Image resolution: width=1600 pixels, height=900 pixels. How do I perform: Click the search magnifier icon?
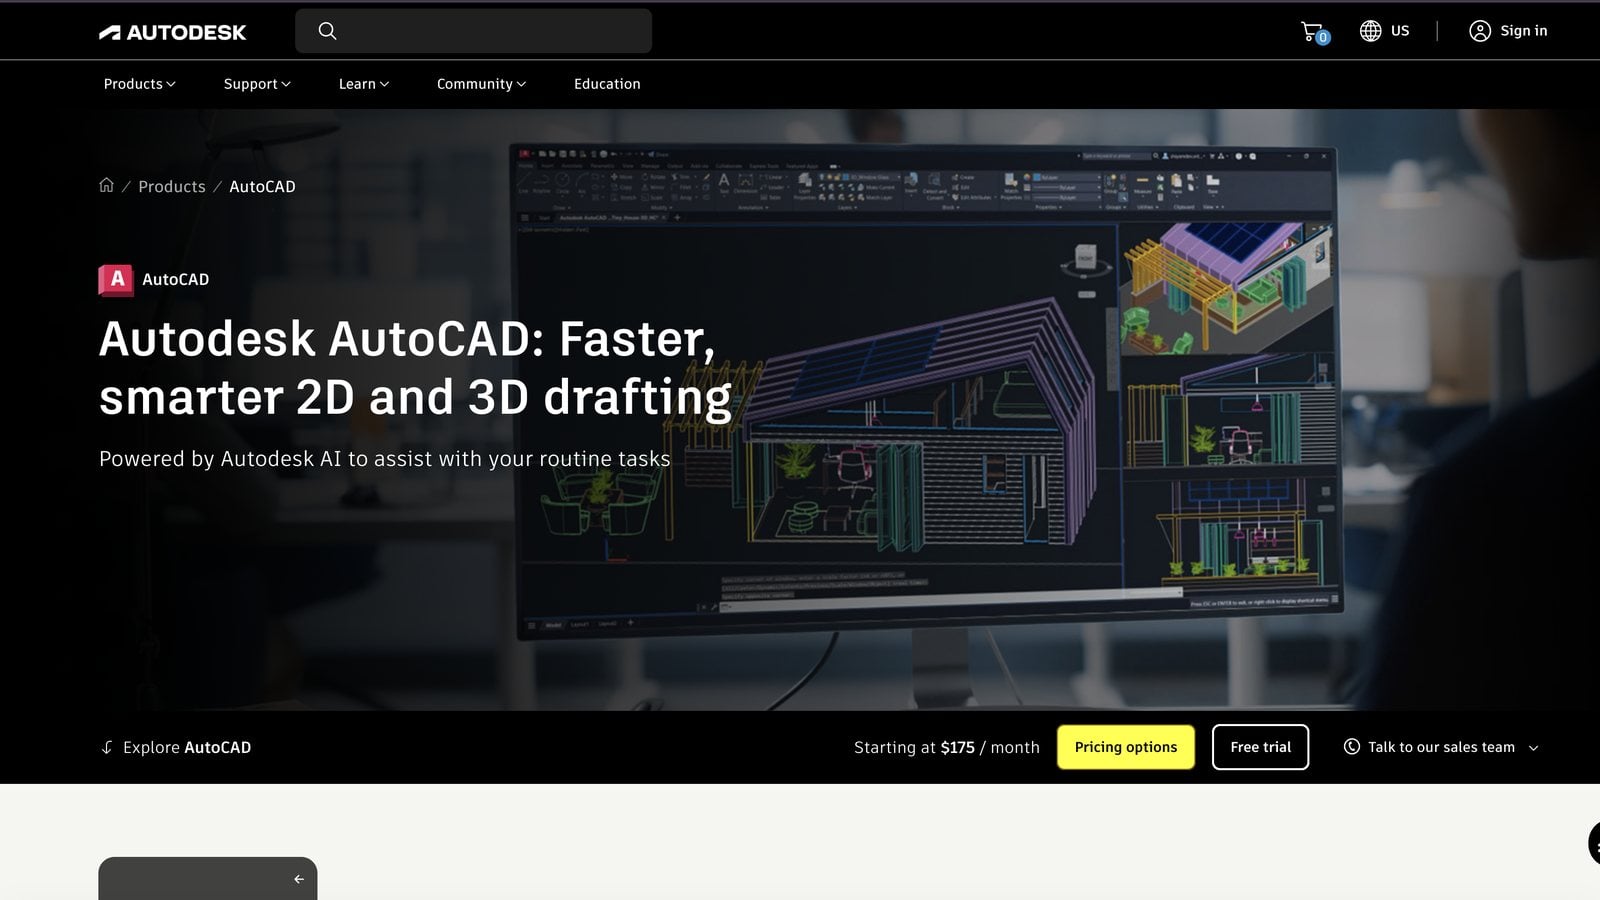coord(327,31)
